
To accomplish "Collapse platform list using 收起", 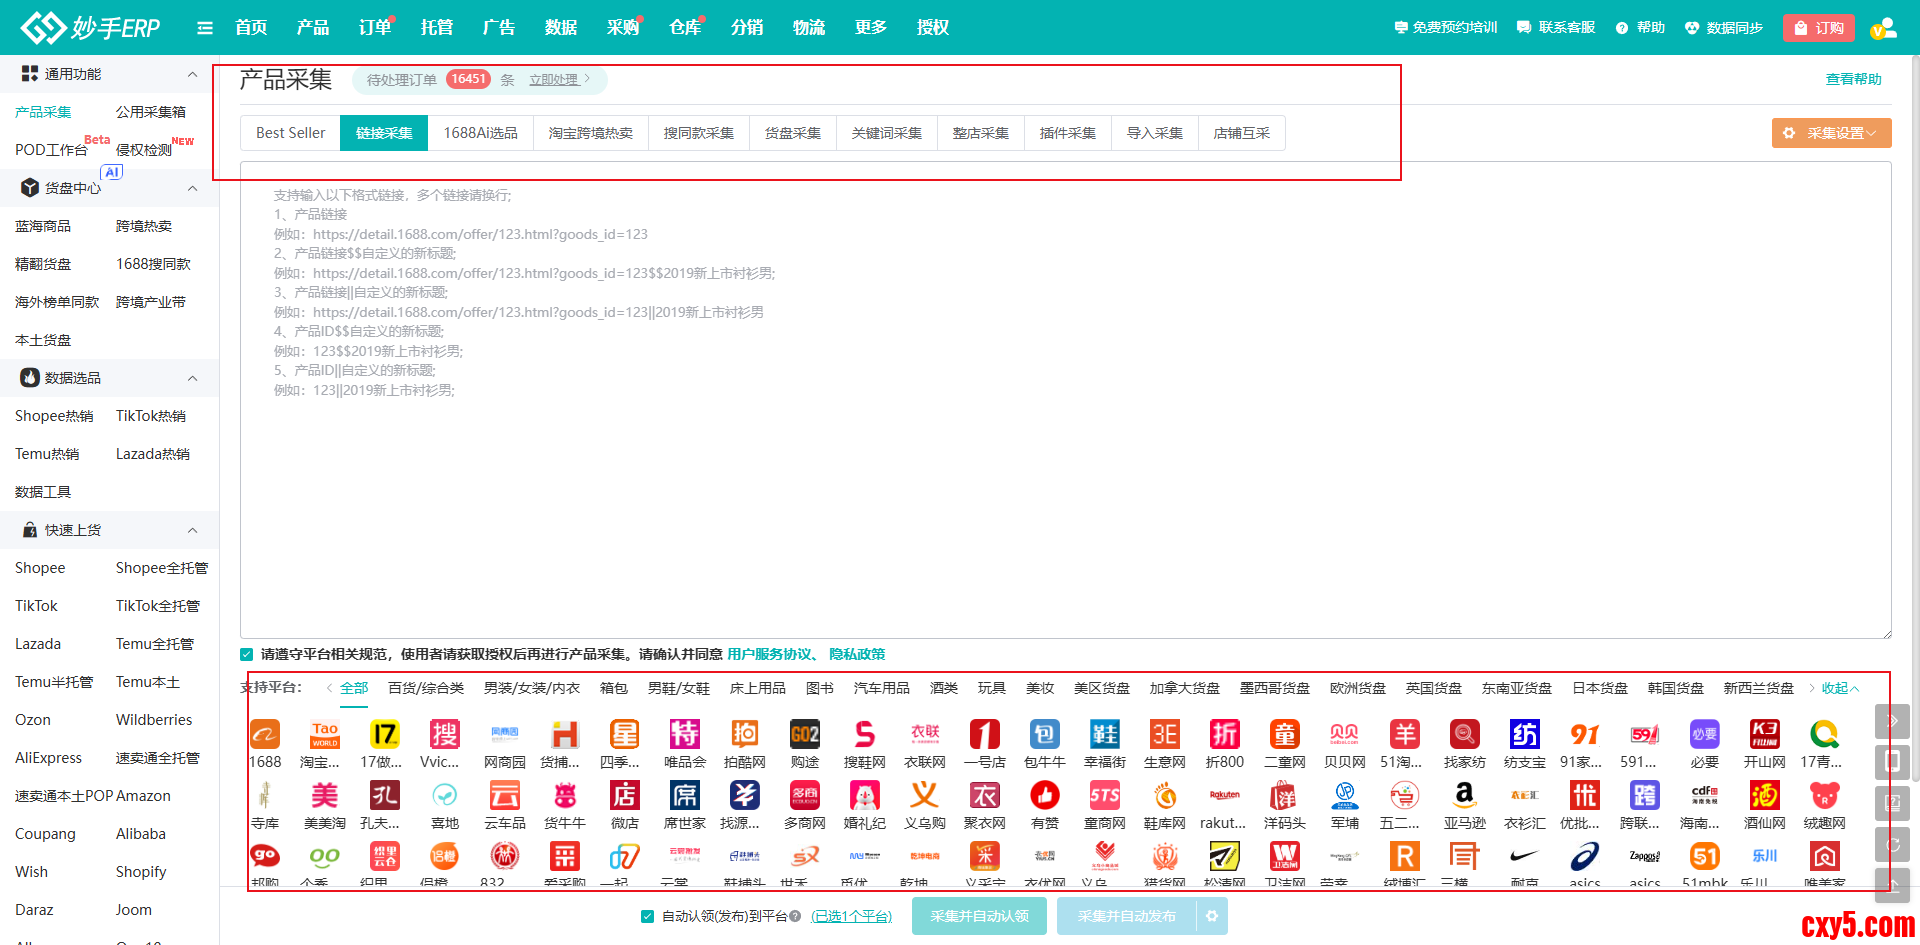I will click(x=1839, y=688).
